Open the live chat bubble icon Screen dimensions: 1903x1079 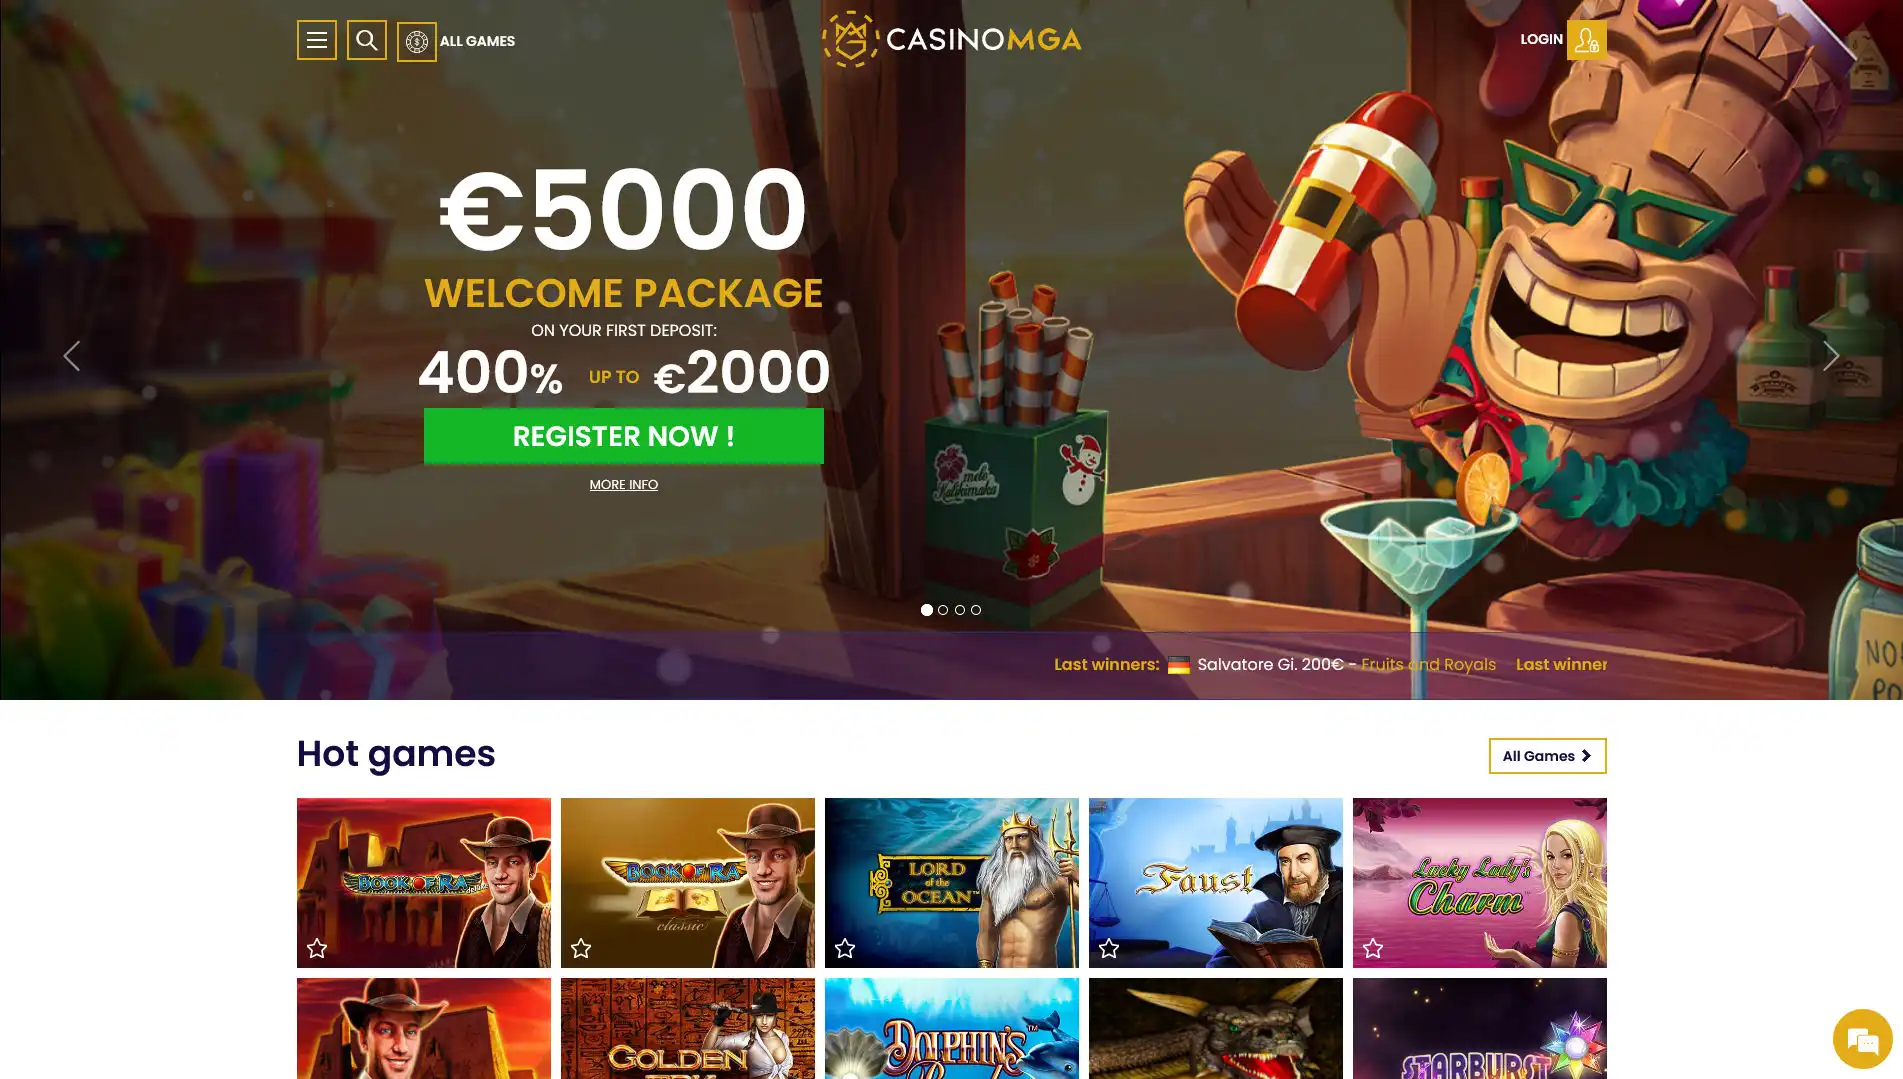pos(1862,1040)
